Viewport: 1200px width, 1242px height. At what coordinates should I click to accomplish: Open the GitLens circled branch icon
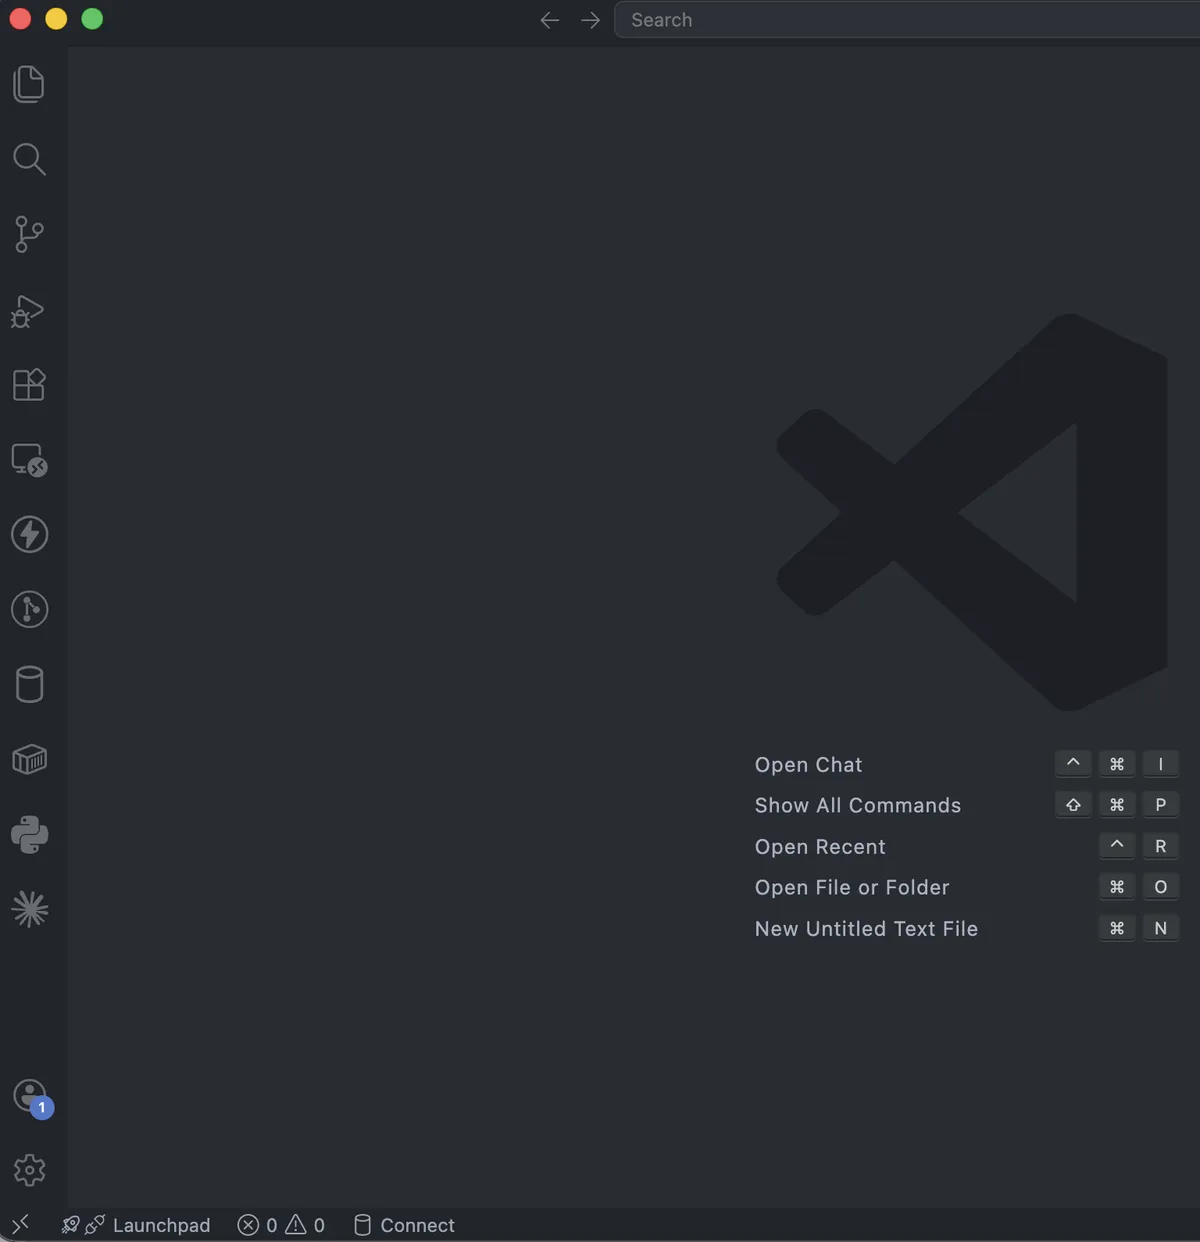29,609
